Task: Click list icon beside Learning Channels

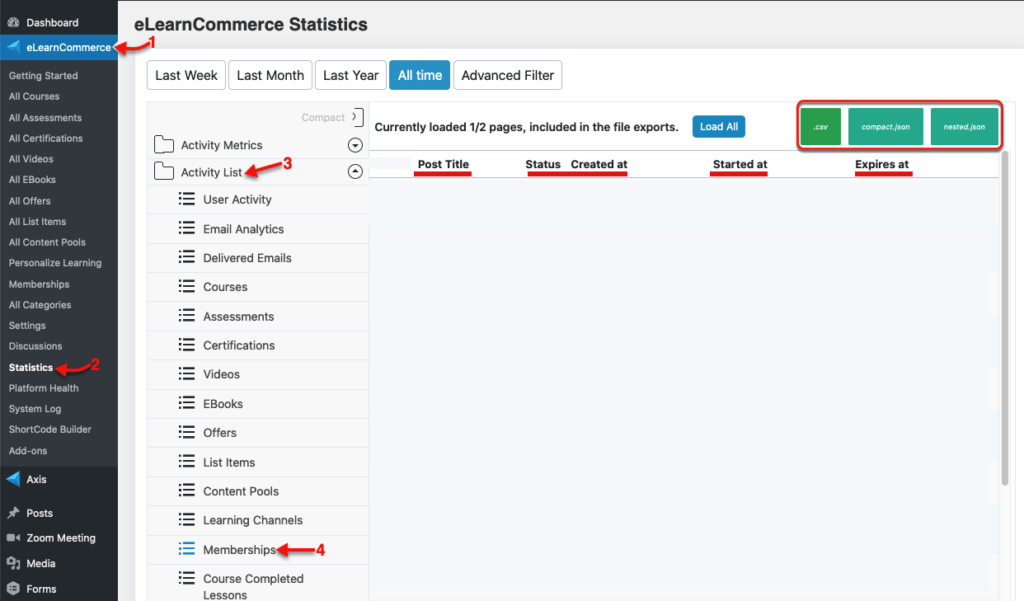Action: 187,519
